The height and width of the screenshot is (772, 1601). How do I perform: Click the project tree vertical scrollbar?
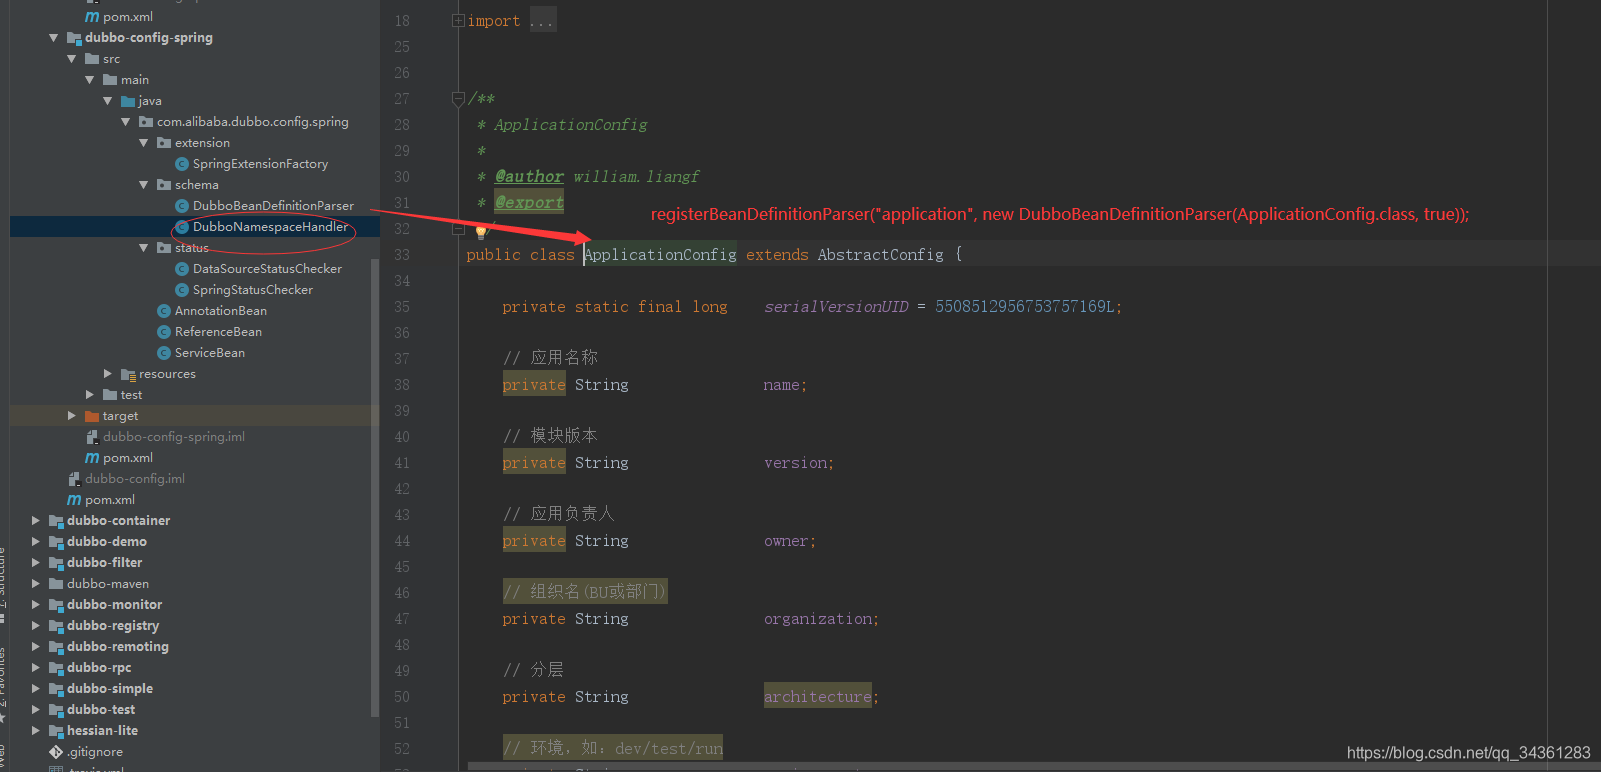point(375,488)
